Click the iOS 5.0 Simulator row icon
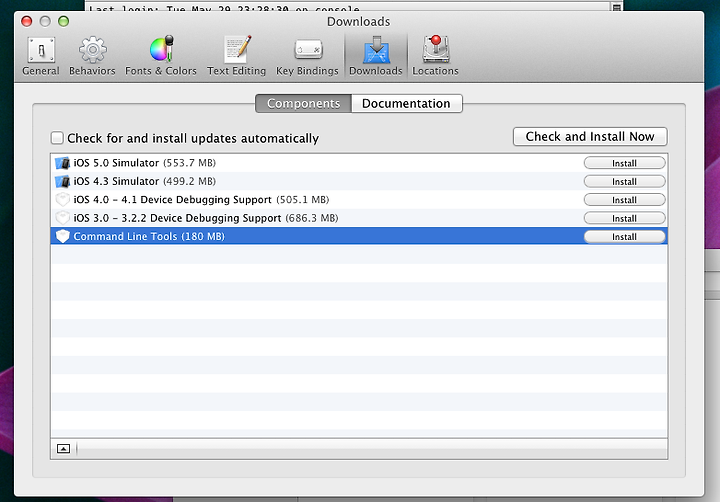Image resolution: width=720 pixels, height=502 pixels. pos(62,163)
